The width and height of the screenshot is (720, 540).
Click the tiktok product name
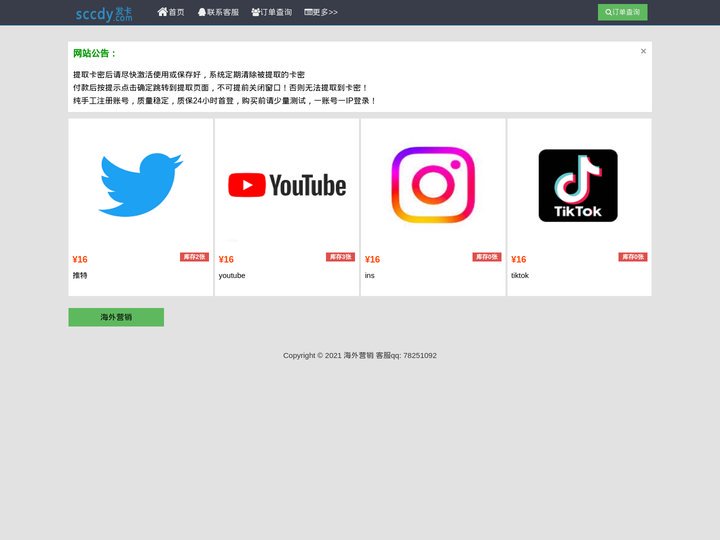tap(520, 275)
